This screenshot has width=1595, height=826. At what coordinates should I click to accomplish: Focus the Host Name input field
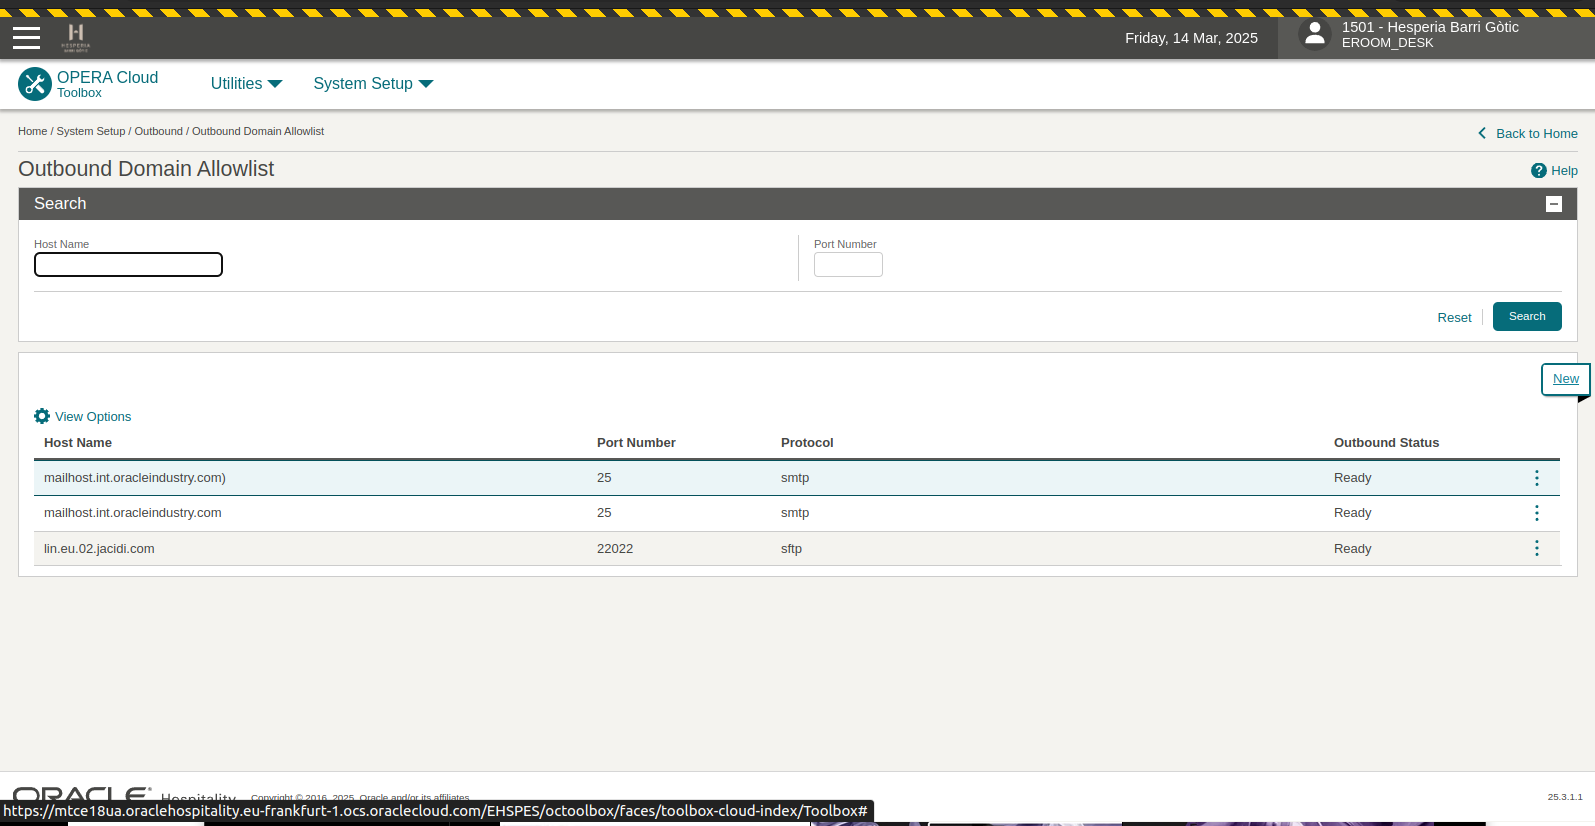pos(128,264)
